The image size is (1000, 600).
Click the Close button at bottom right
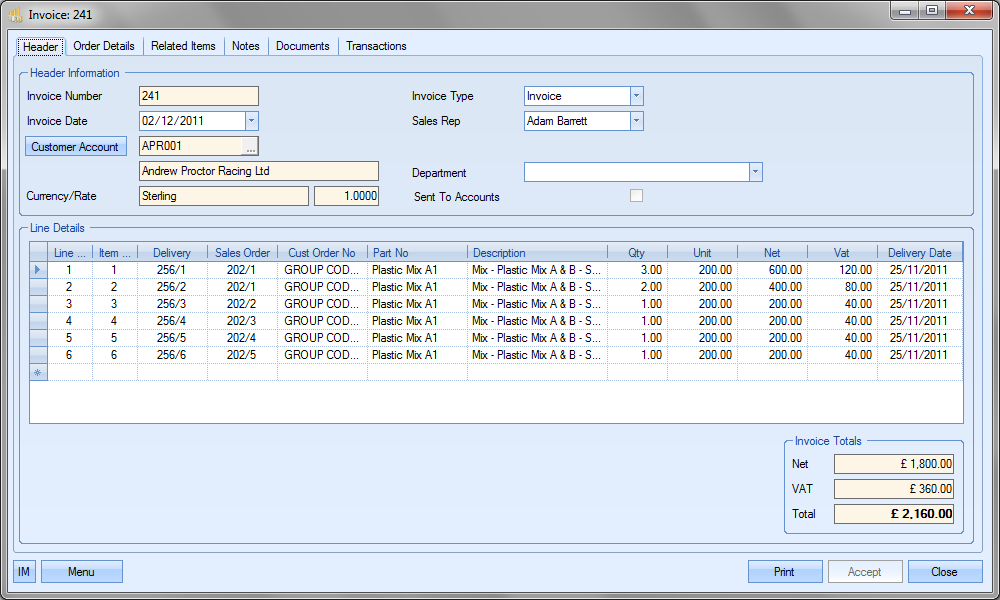944,572
